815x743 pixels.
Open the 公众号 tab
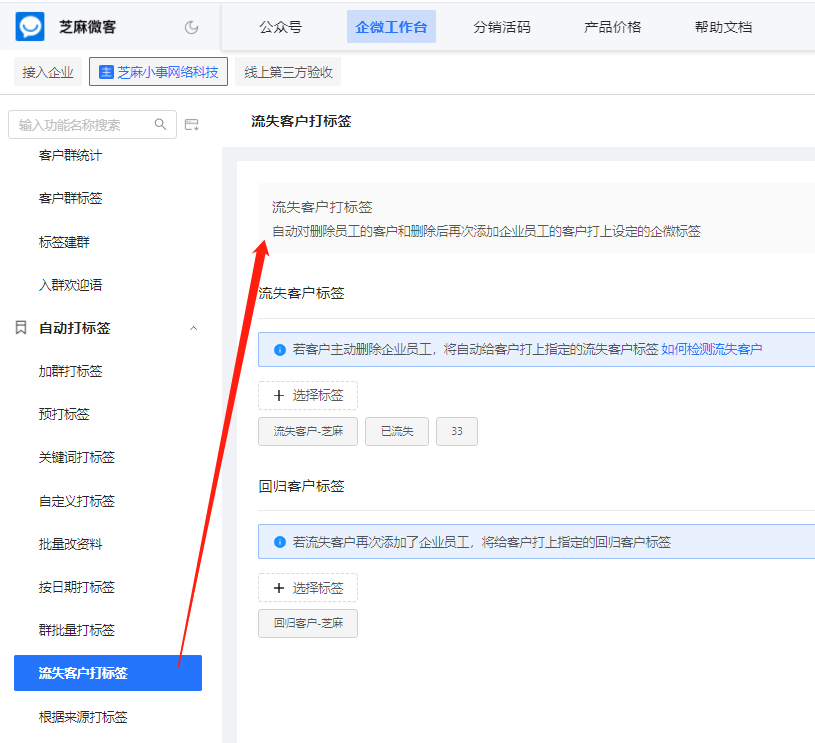(x=281, y=27)
